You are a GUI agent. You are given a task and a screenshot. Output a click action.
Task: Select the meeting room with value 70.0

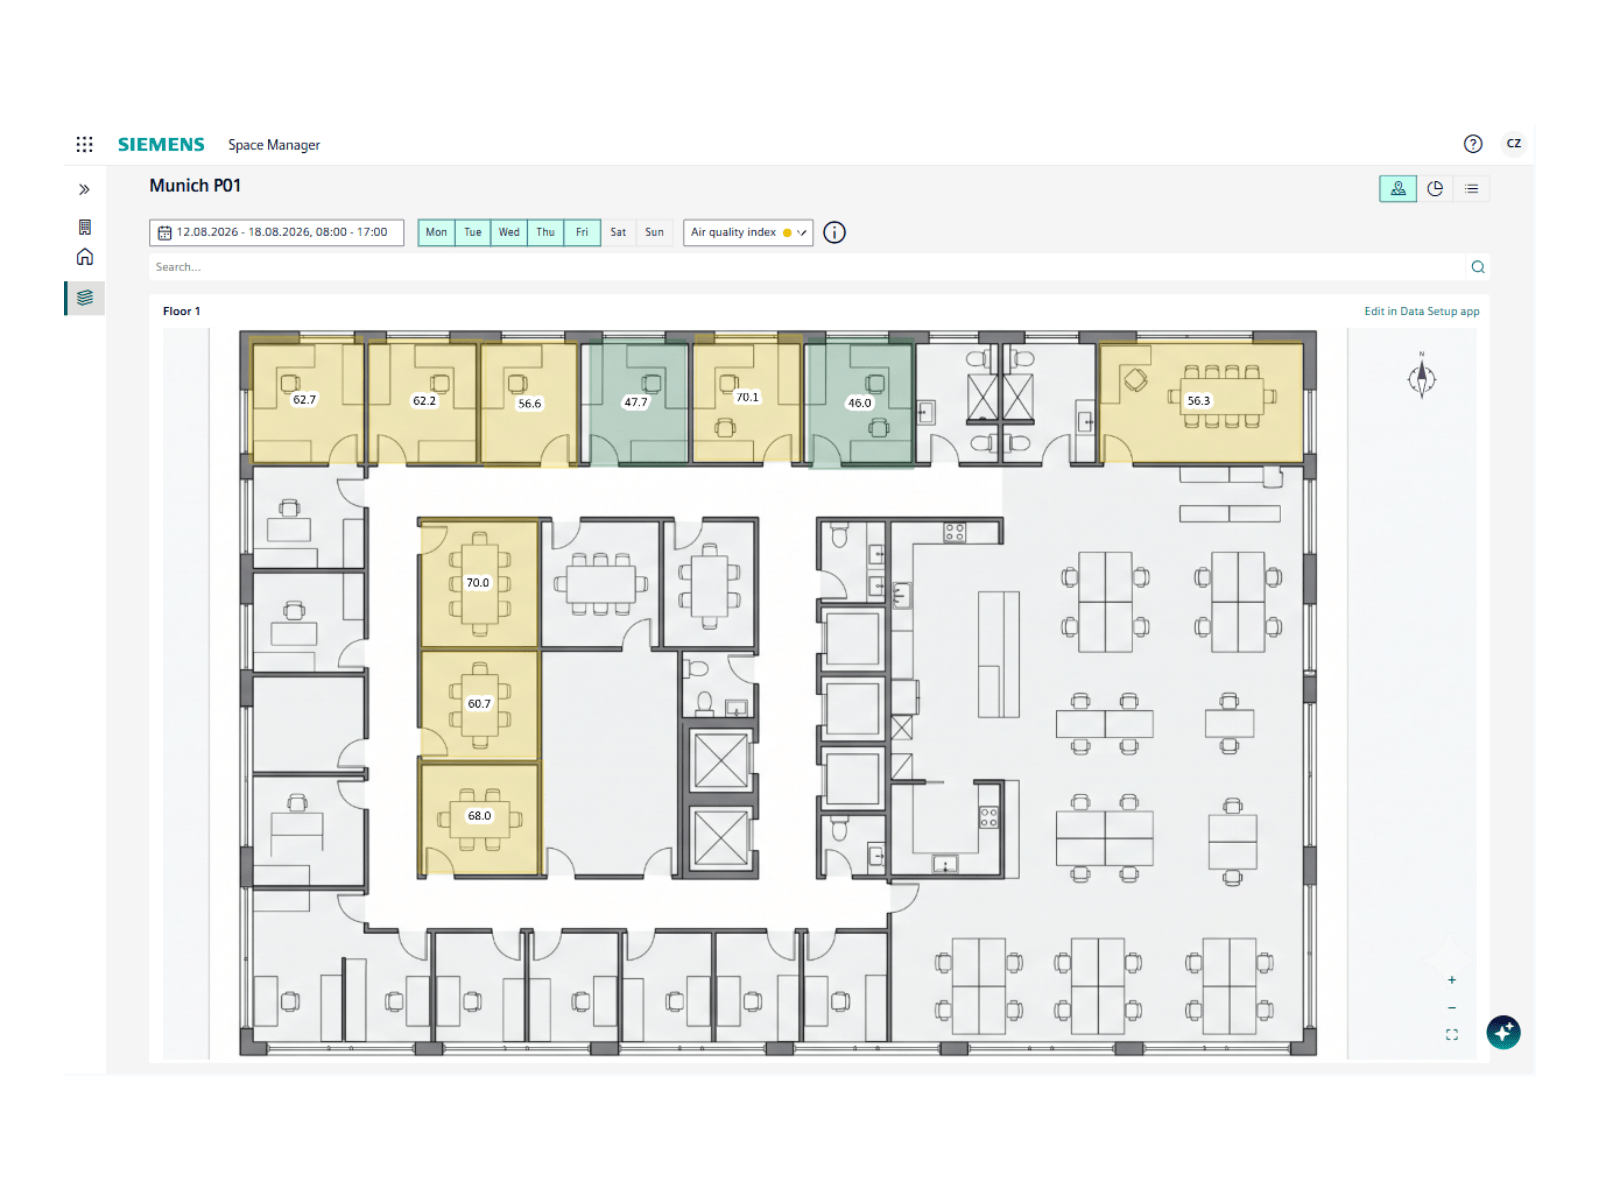pos(480,583)
